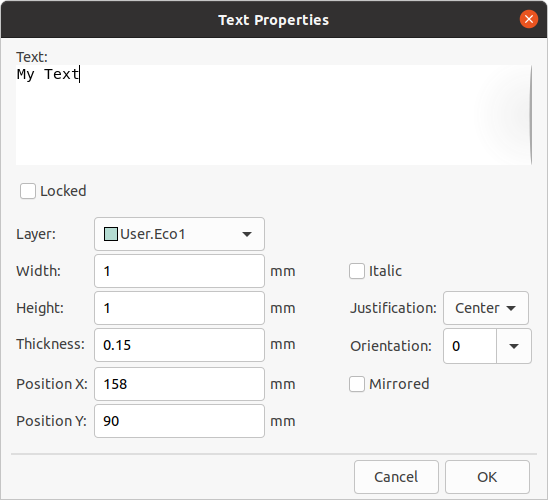Click the Orientation value field showing 0

pyautogui.click(x=470, y=346)
